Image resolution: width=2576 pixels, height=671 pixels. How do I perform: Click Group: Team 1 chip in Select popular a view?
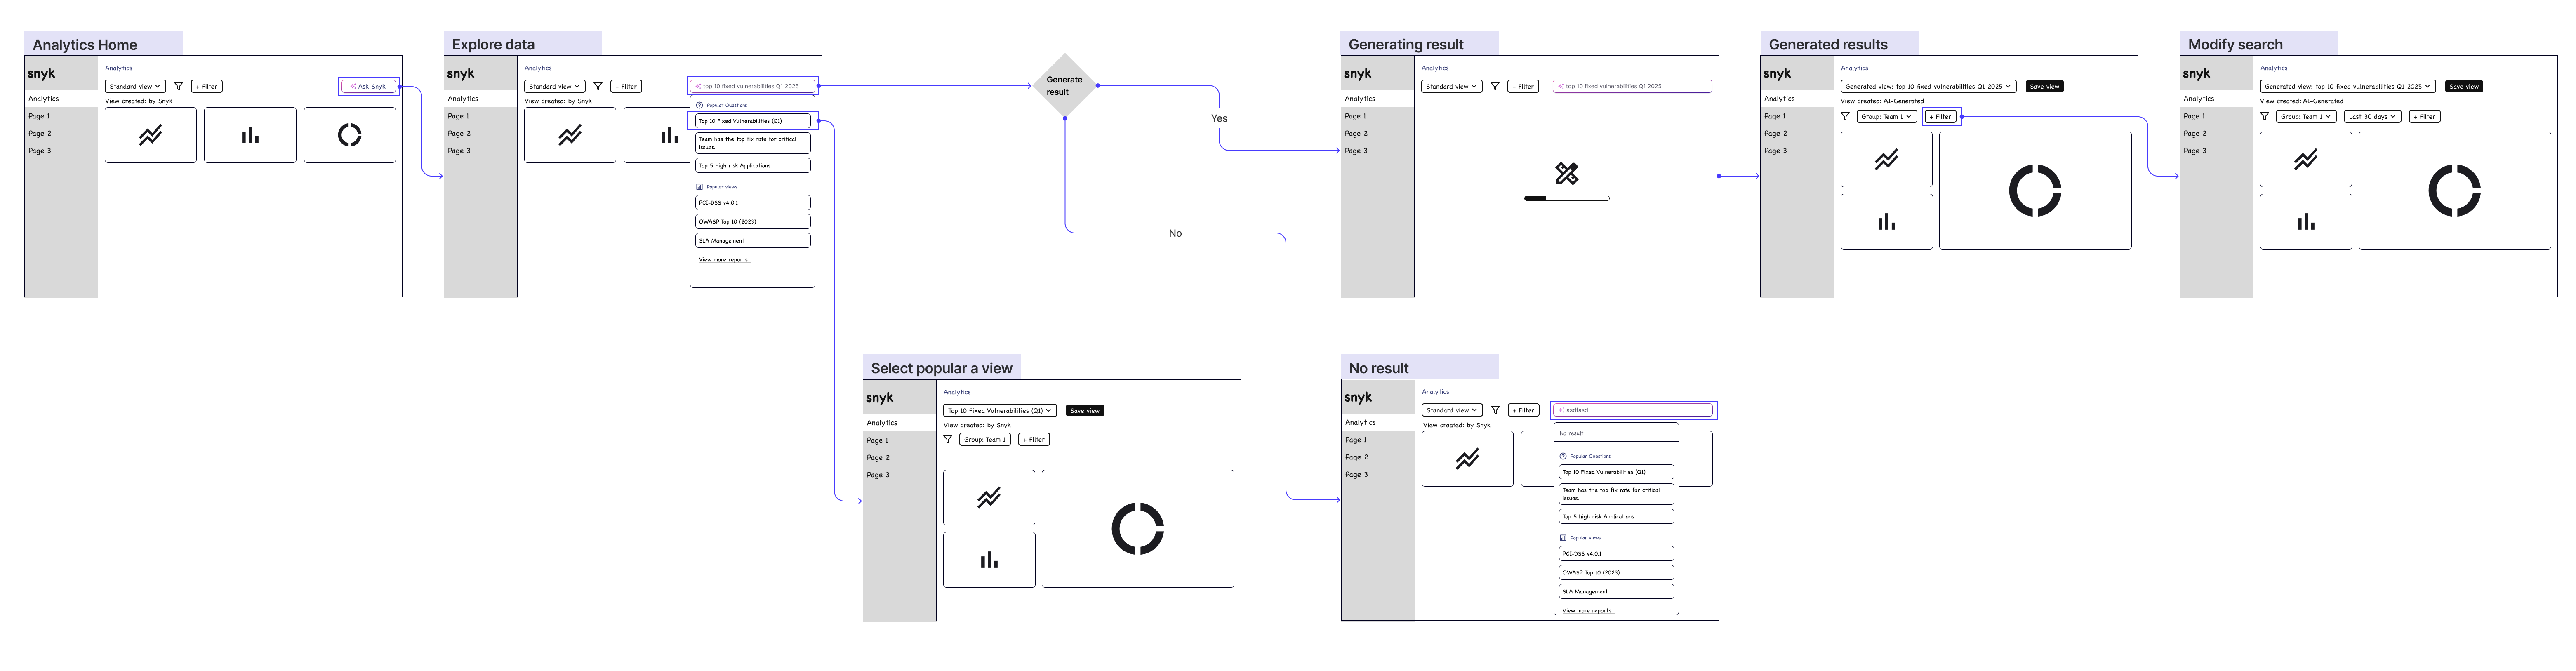tap(985, 440)
